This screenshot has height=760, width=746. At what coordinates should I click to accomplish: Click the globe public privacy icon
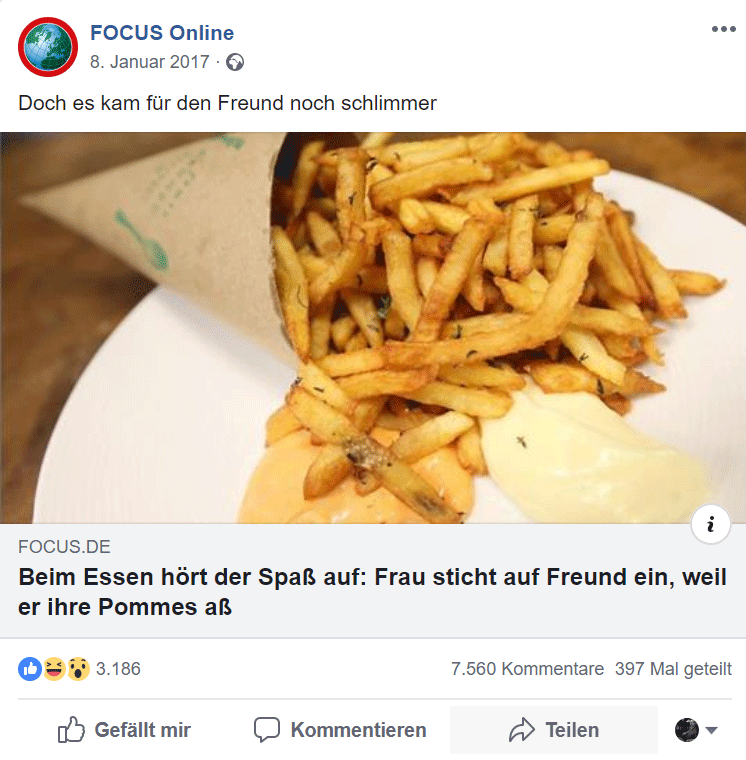click(x=235, y=62)
